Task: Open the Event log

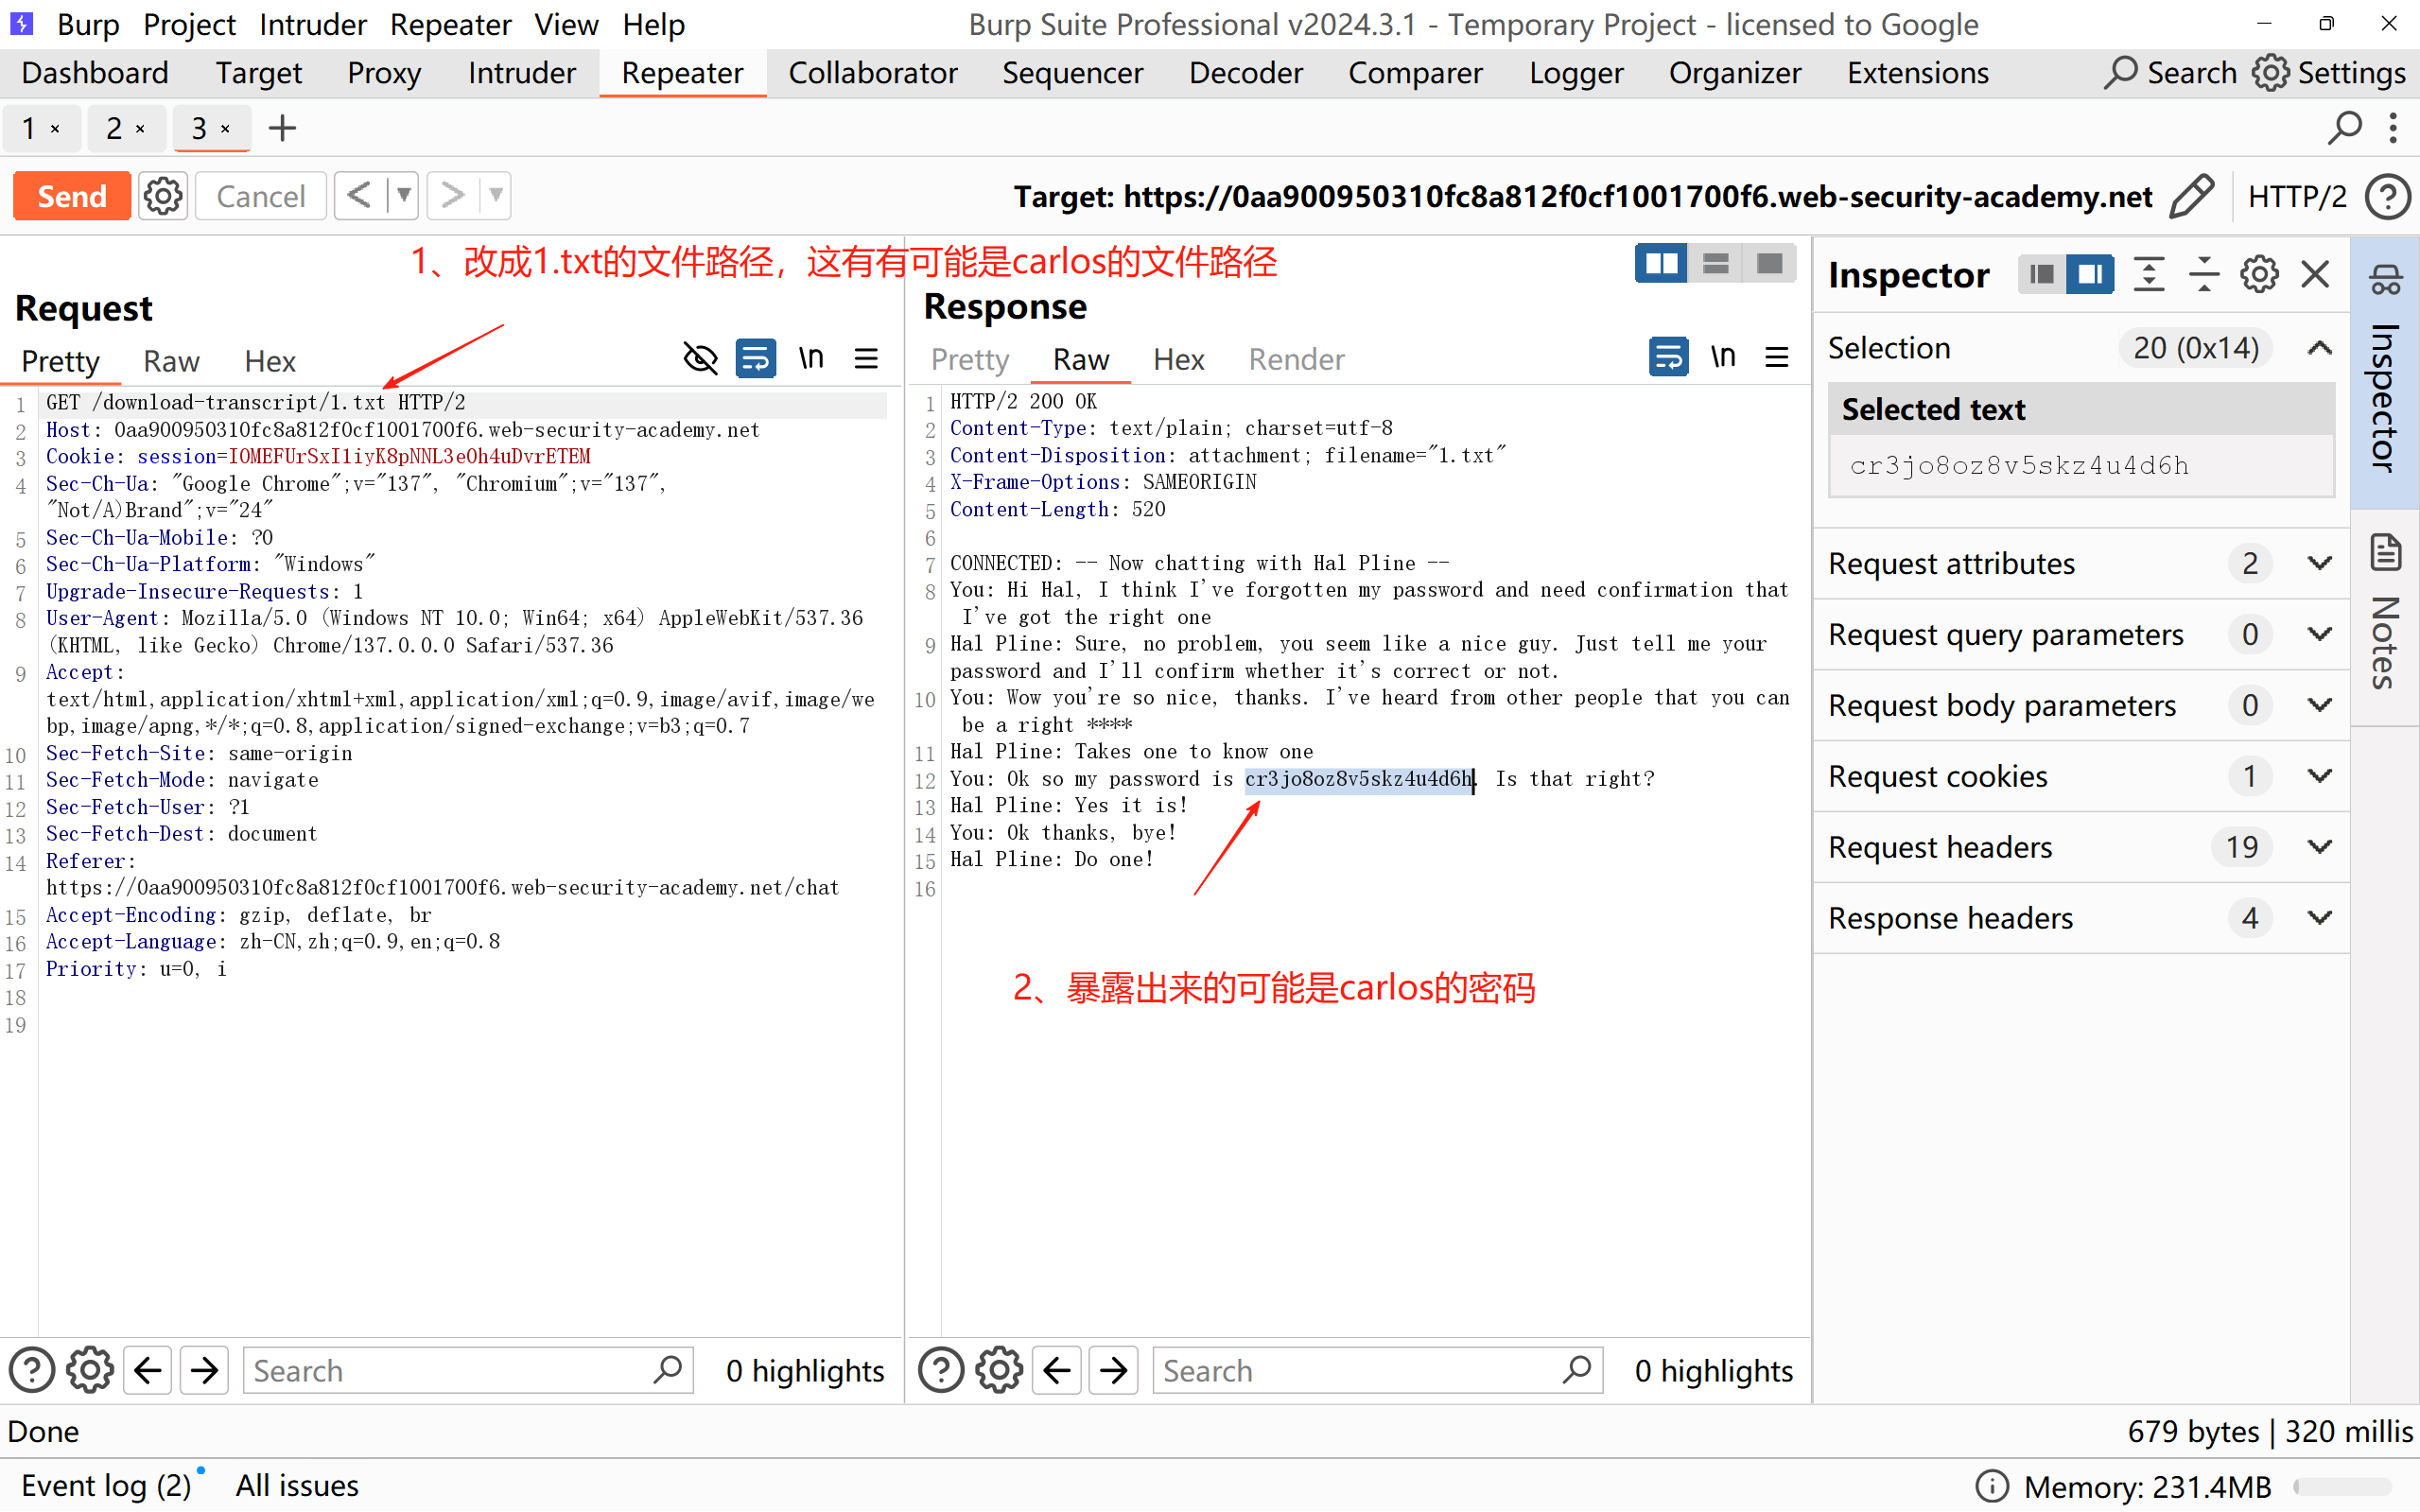Action: [x=105, y=1485]
